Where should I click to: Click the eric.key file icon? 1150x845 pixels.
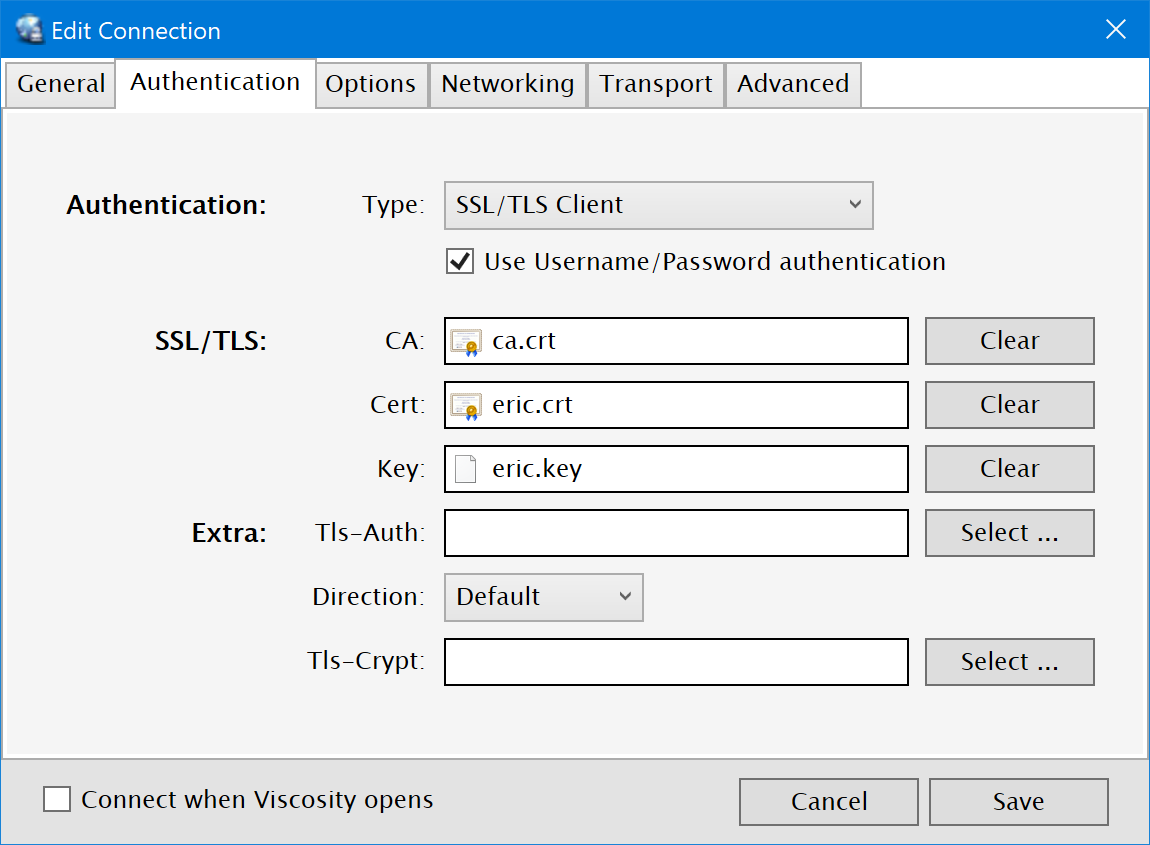[x=465, y=469]
